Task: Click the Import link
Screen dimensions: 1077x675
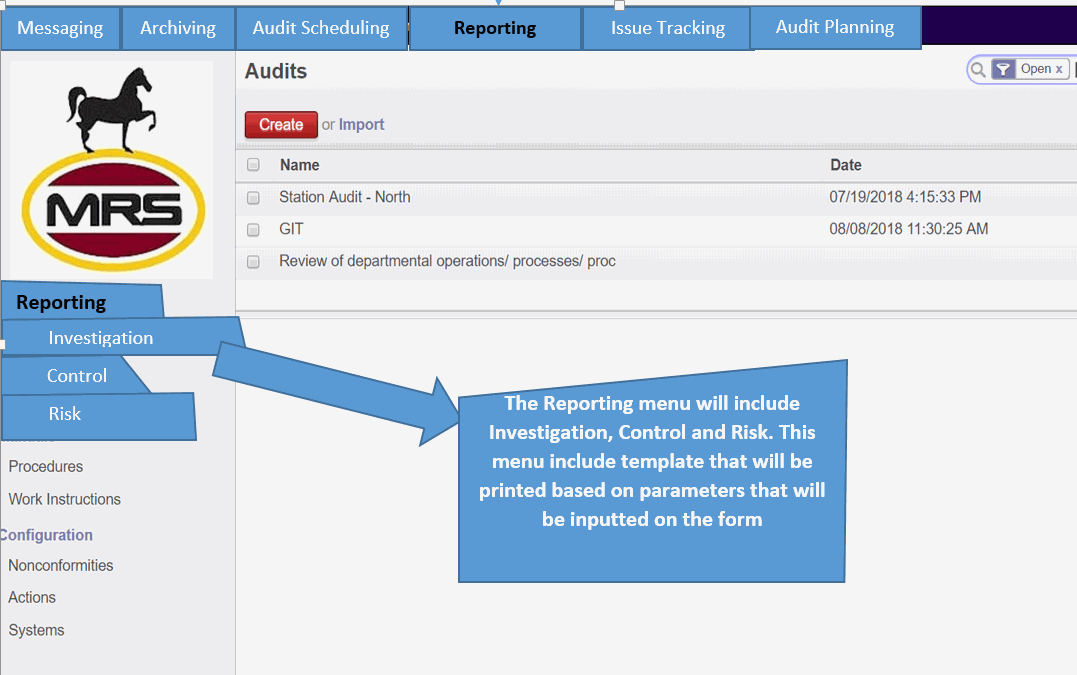Action: click(361, 124)
